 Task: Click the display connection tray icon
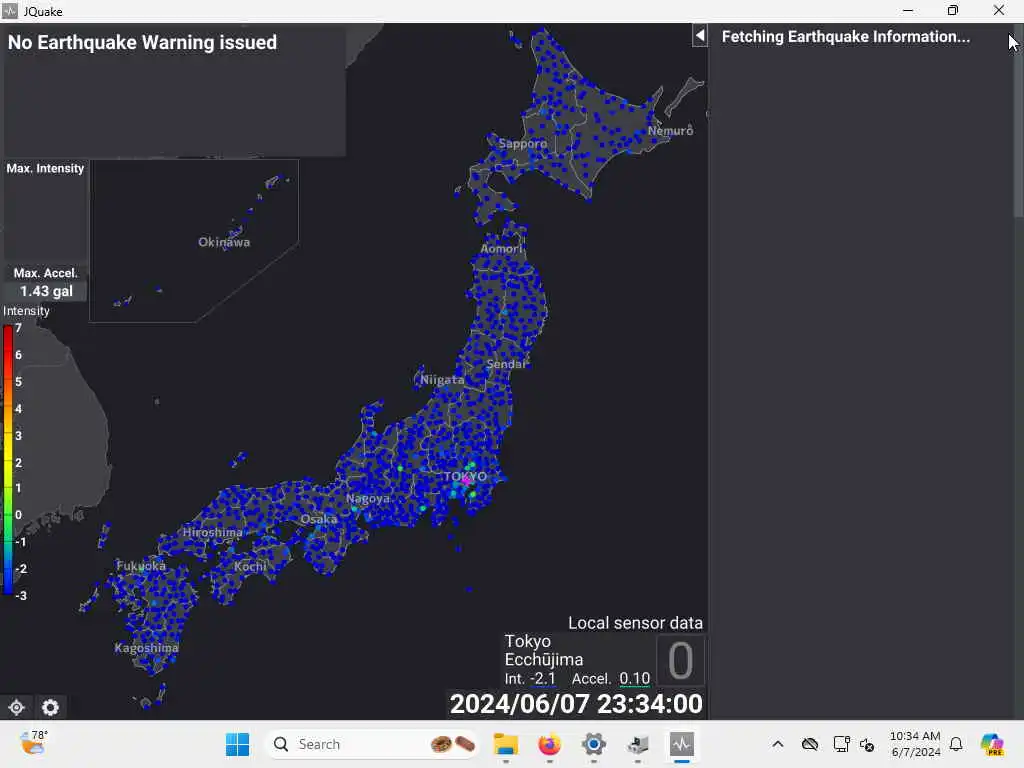point(841,744)
